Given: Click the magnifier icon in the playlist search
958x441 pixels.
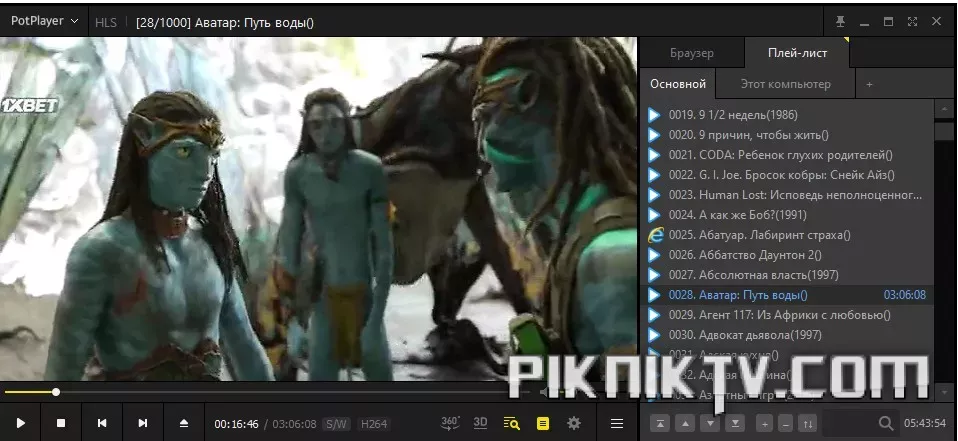Looking at the screenshot, I should click(886, 423).
